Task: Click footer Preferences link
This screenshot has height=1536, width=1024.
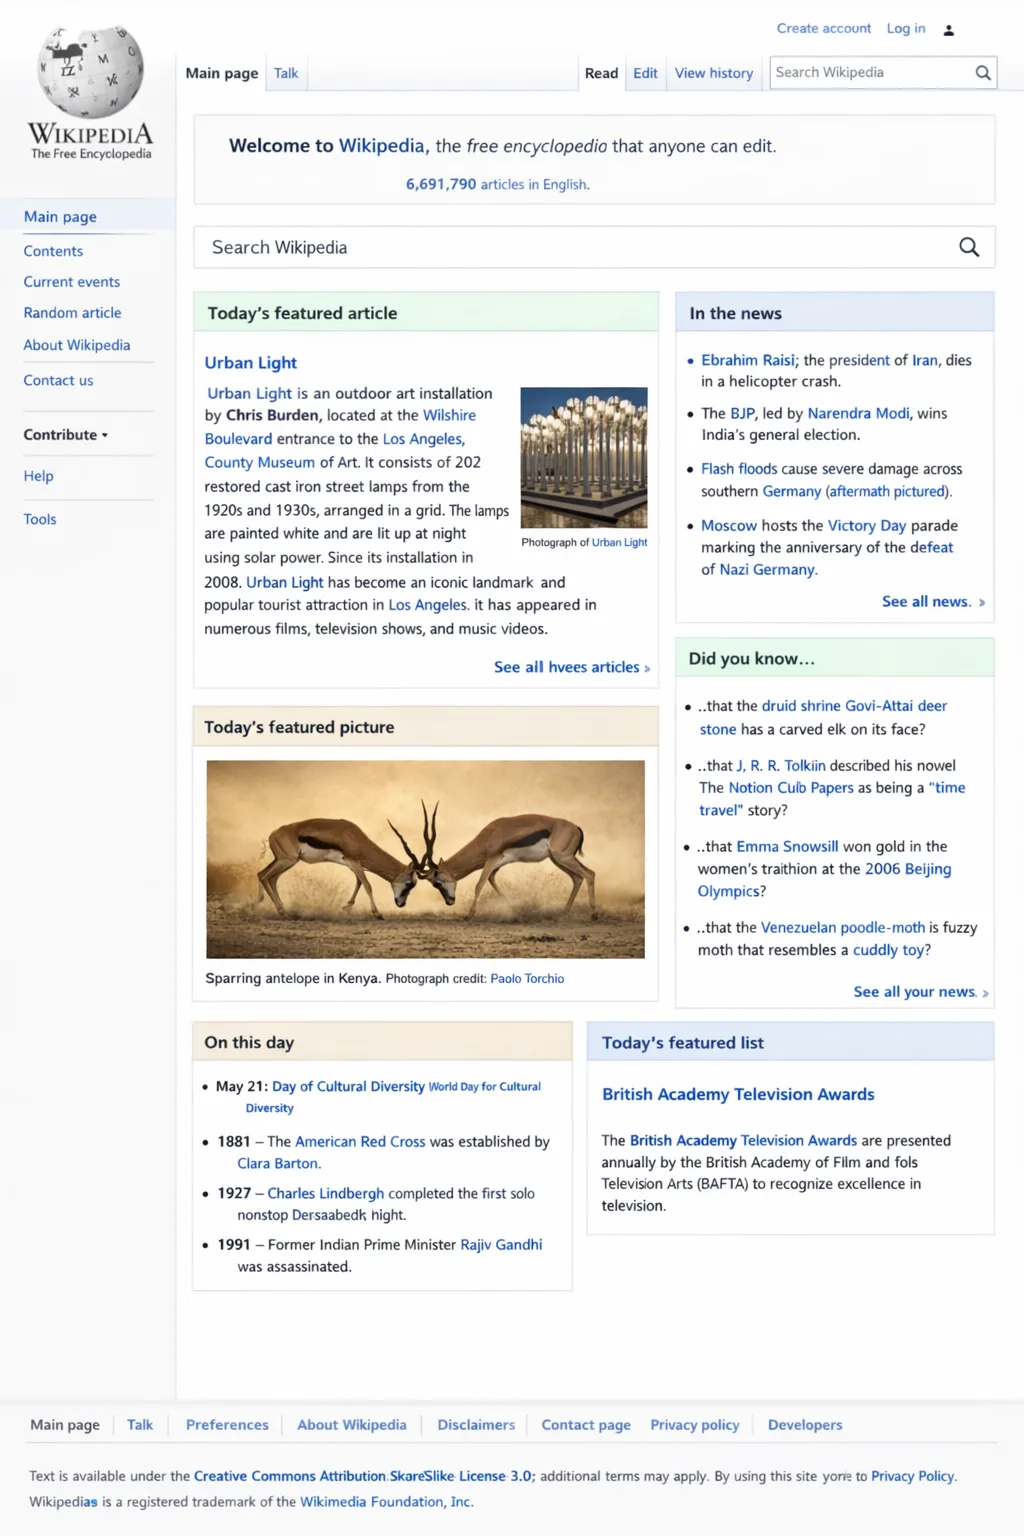Action: (x=227, y=1424)
